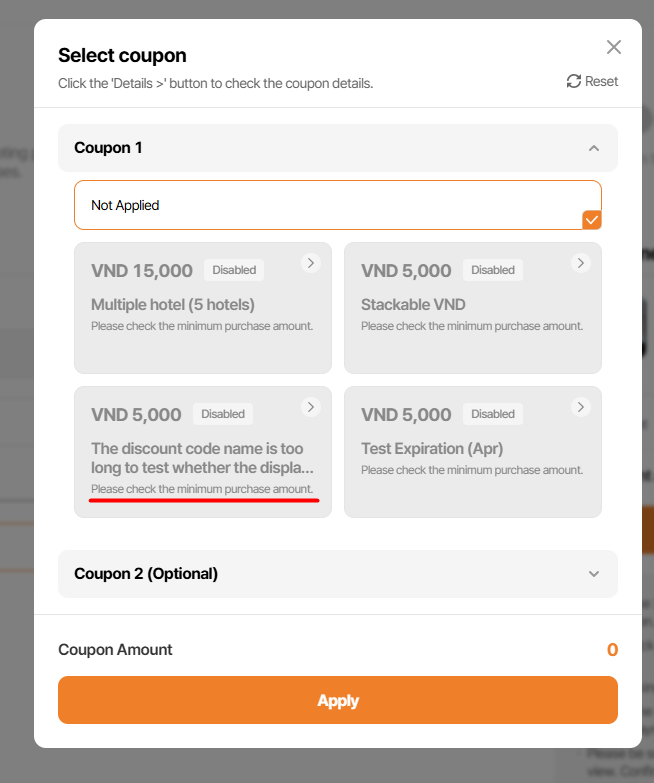Click the Coupon 1 header title
Image resolution: width=654 pixels, height=783 pixels.
pyautogui.click(x=108, y=148)
